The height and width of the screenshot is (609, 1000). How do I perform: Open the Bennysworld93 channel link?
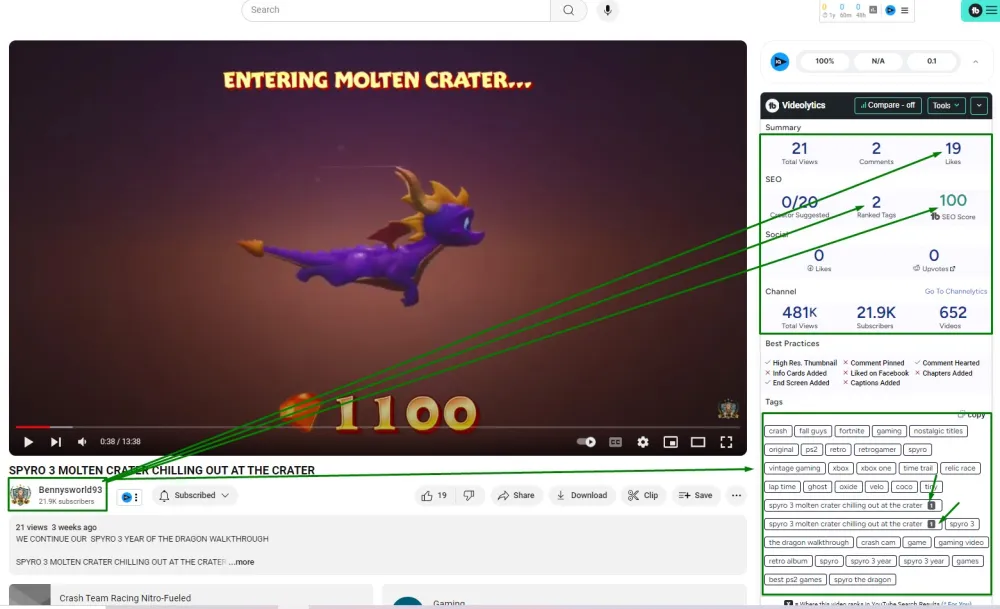(x=70, y=490)
